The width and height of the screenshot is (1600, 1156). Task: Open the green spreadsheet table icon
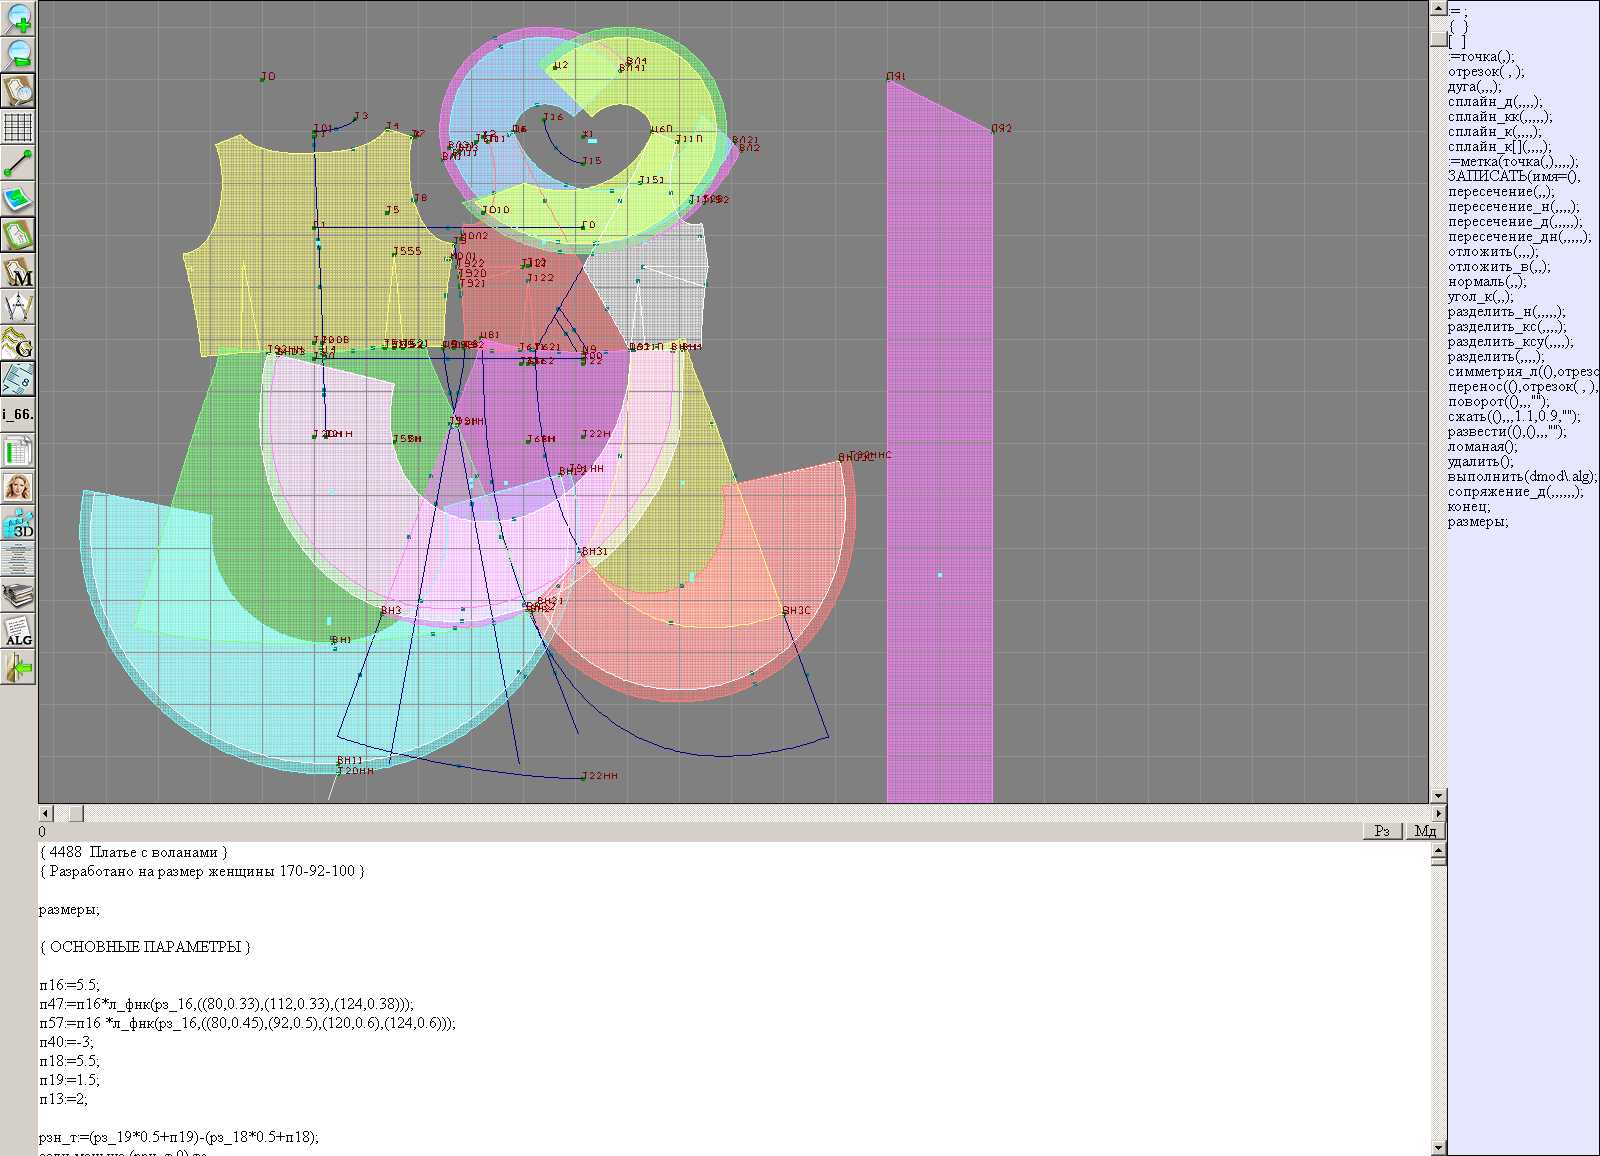[x=18, y=451]
